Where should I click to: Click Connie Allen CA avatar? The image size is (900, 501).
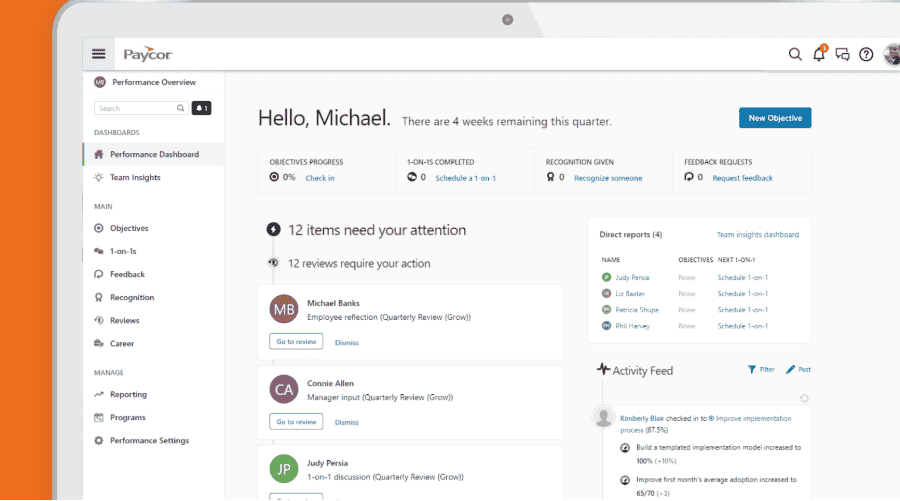[284, 389]
